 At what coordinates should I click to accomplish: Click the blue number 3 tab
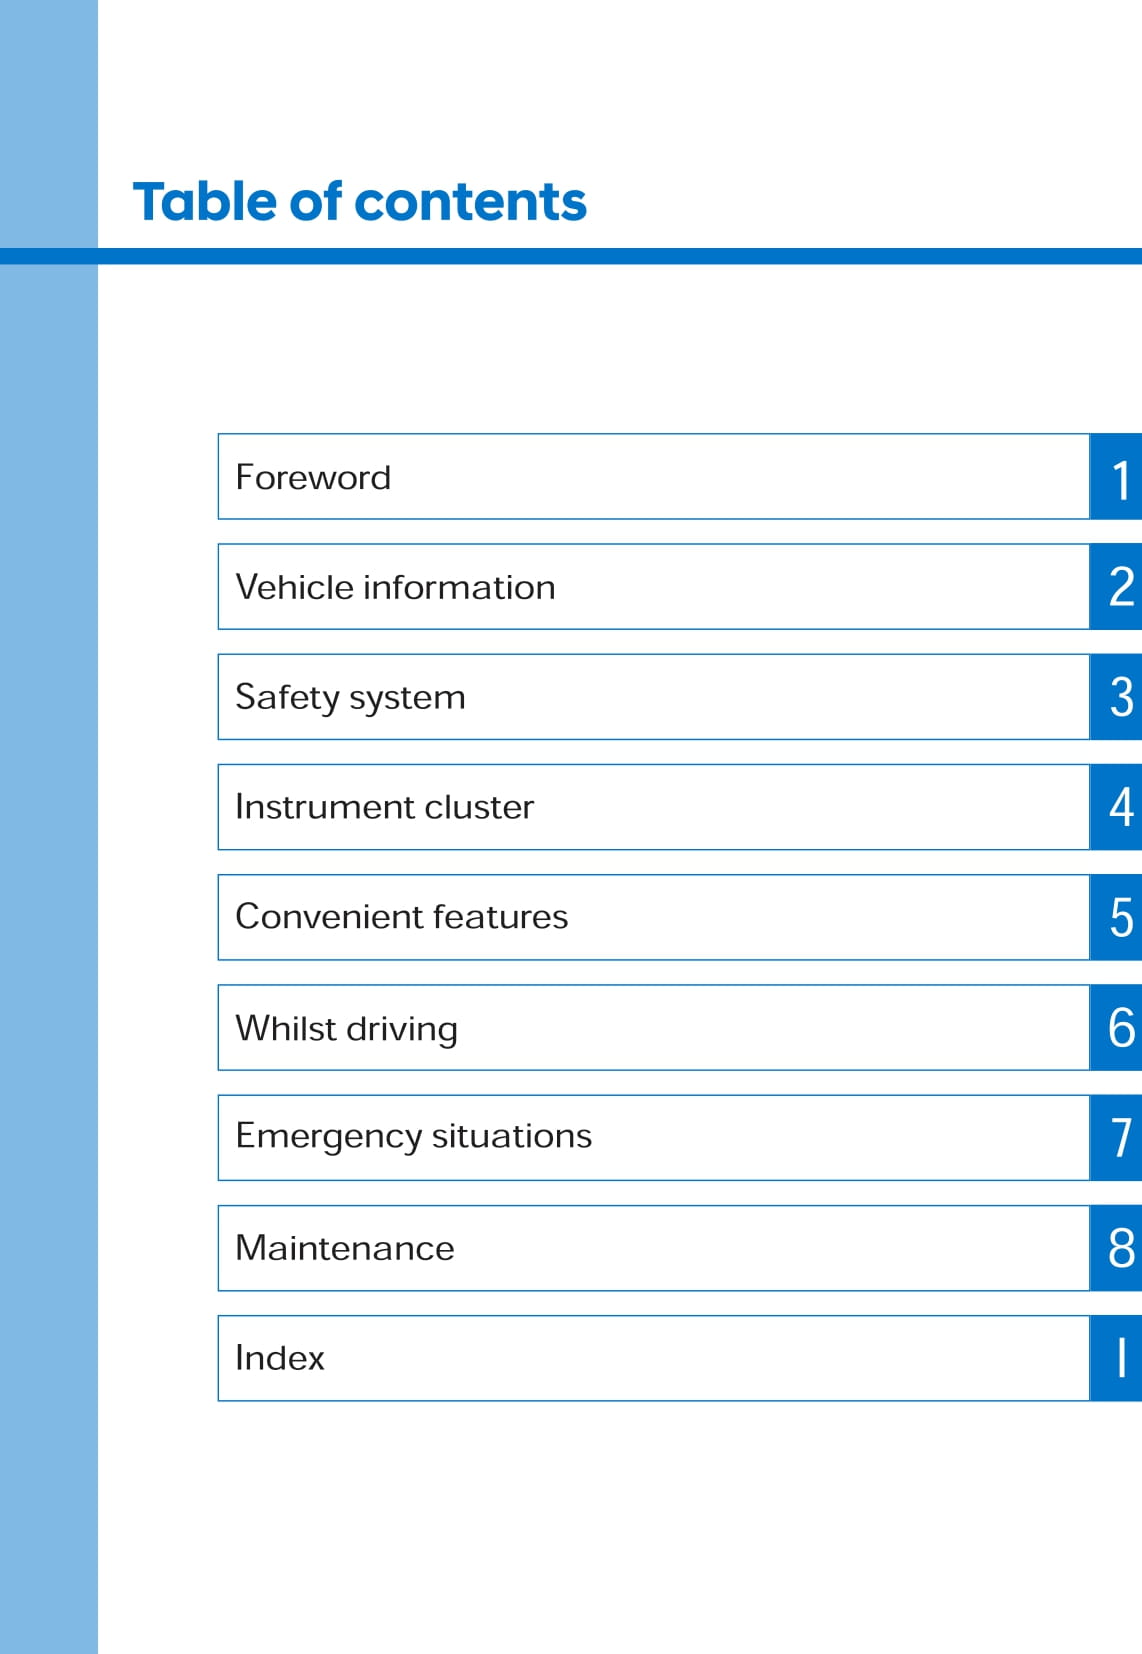coord(1116,697)
